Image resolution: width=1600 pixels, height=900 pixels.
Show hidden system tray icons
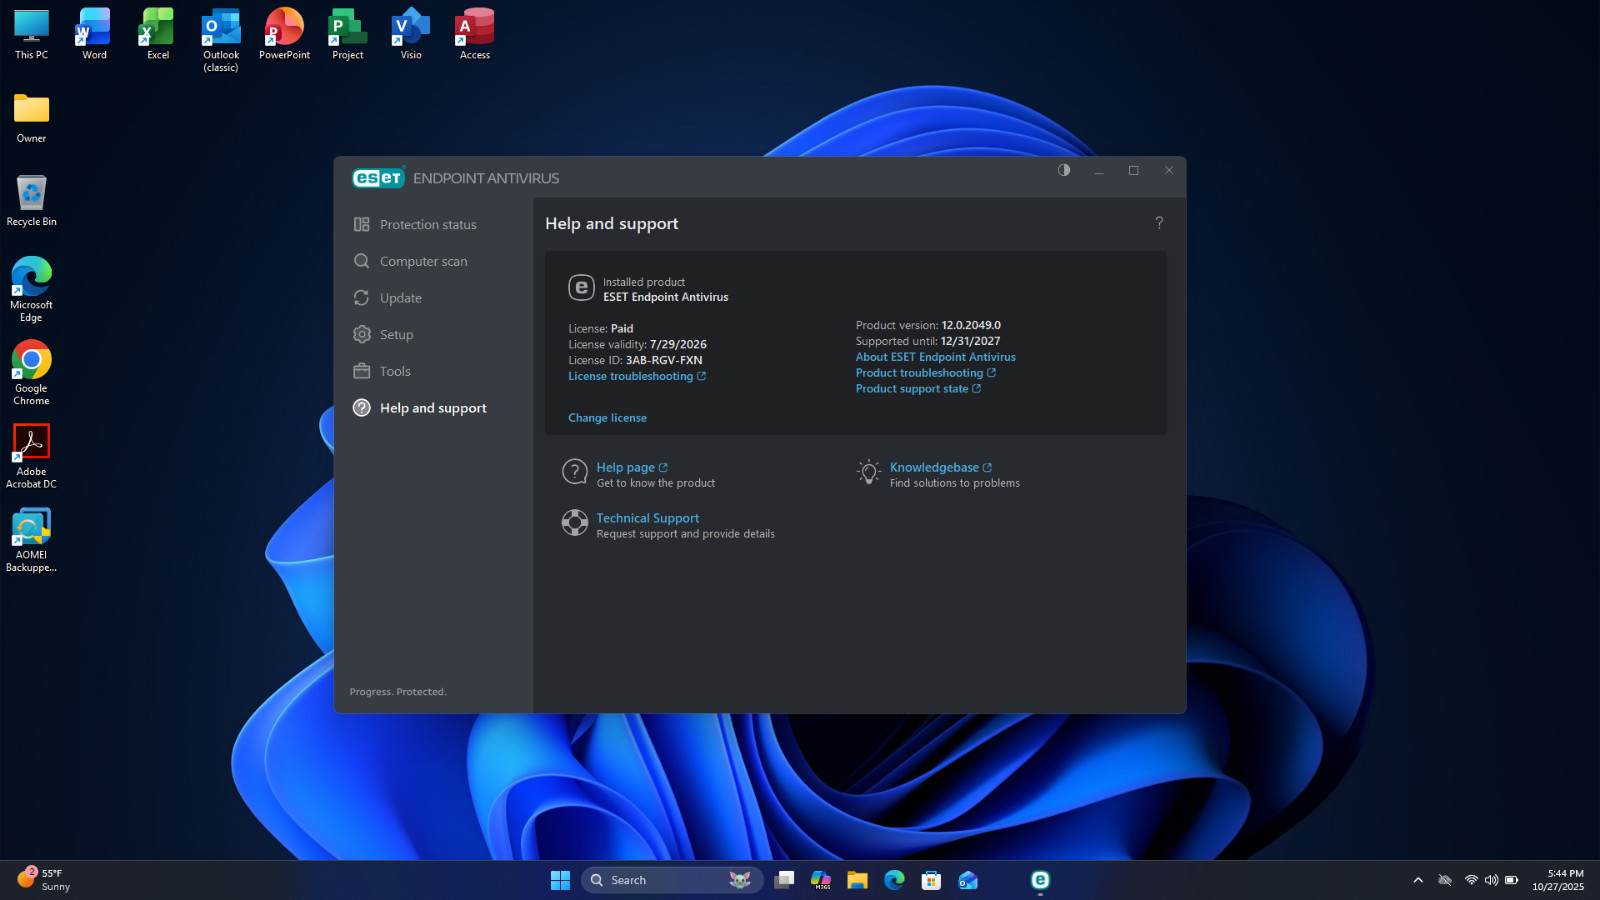(x=1418, y=880)
